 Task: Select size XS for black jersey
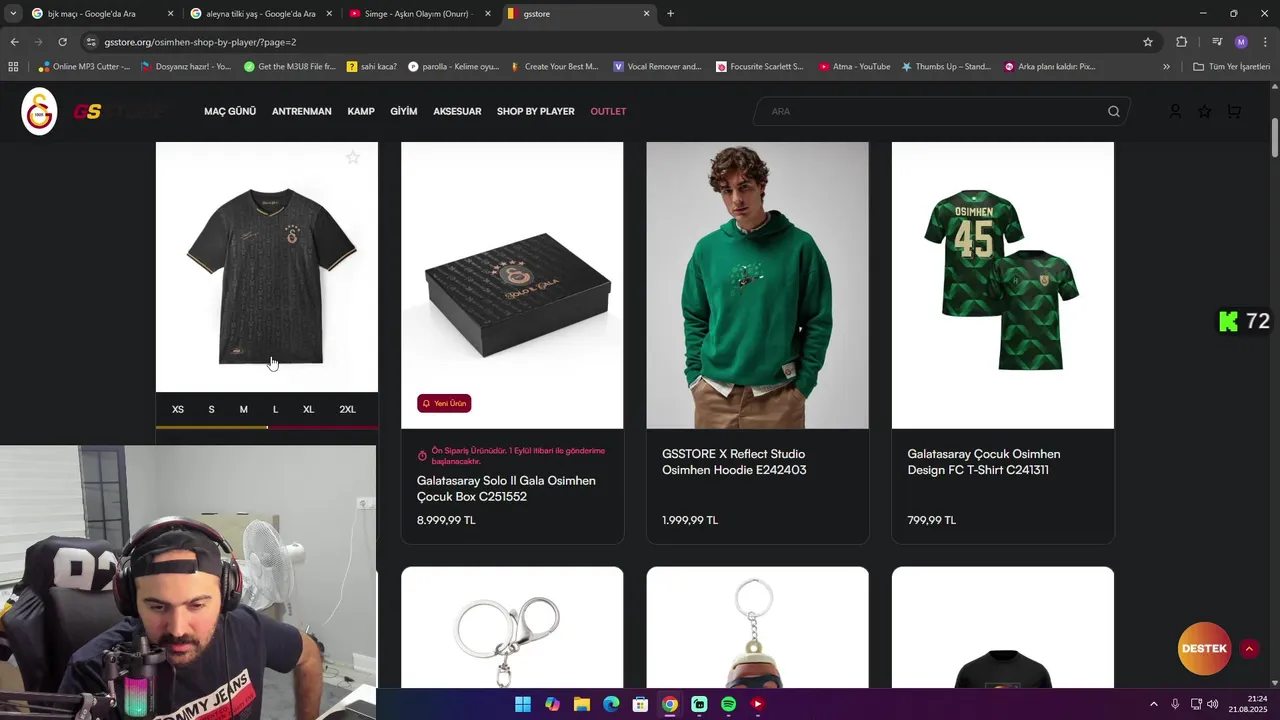(x=178, y=409)
